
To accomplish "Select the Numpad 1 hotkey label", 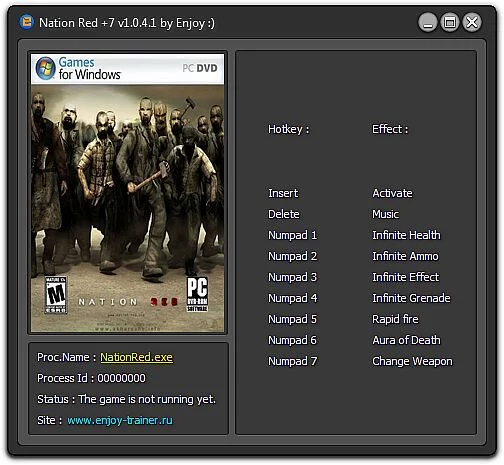I will [x=292, y=235].
